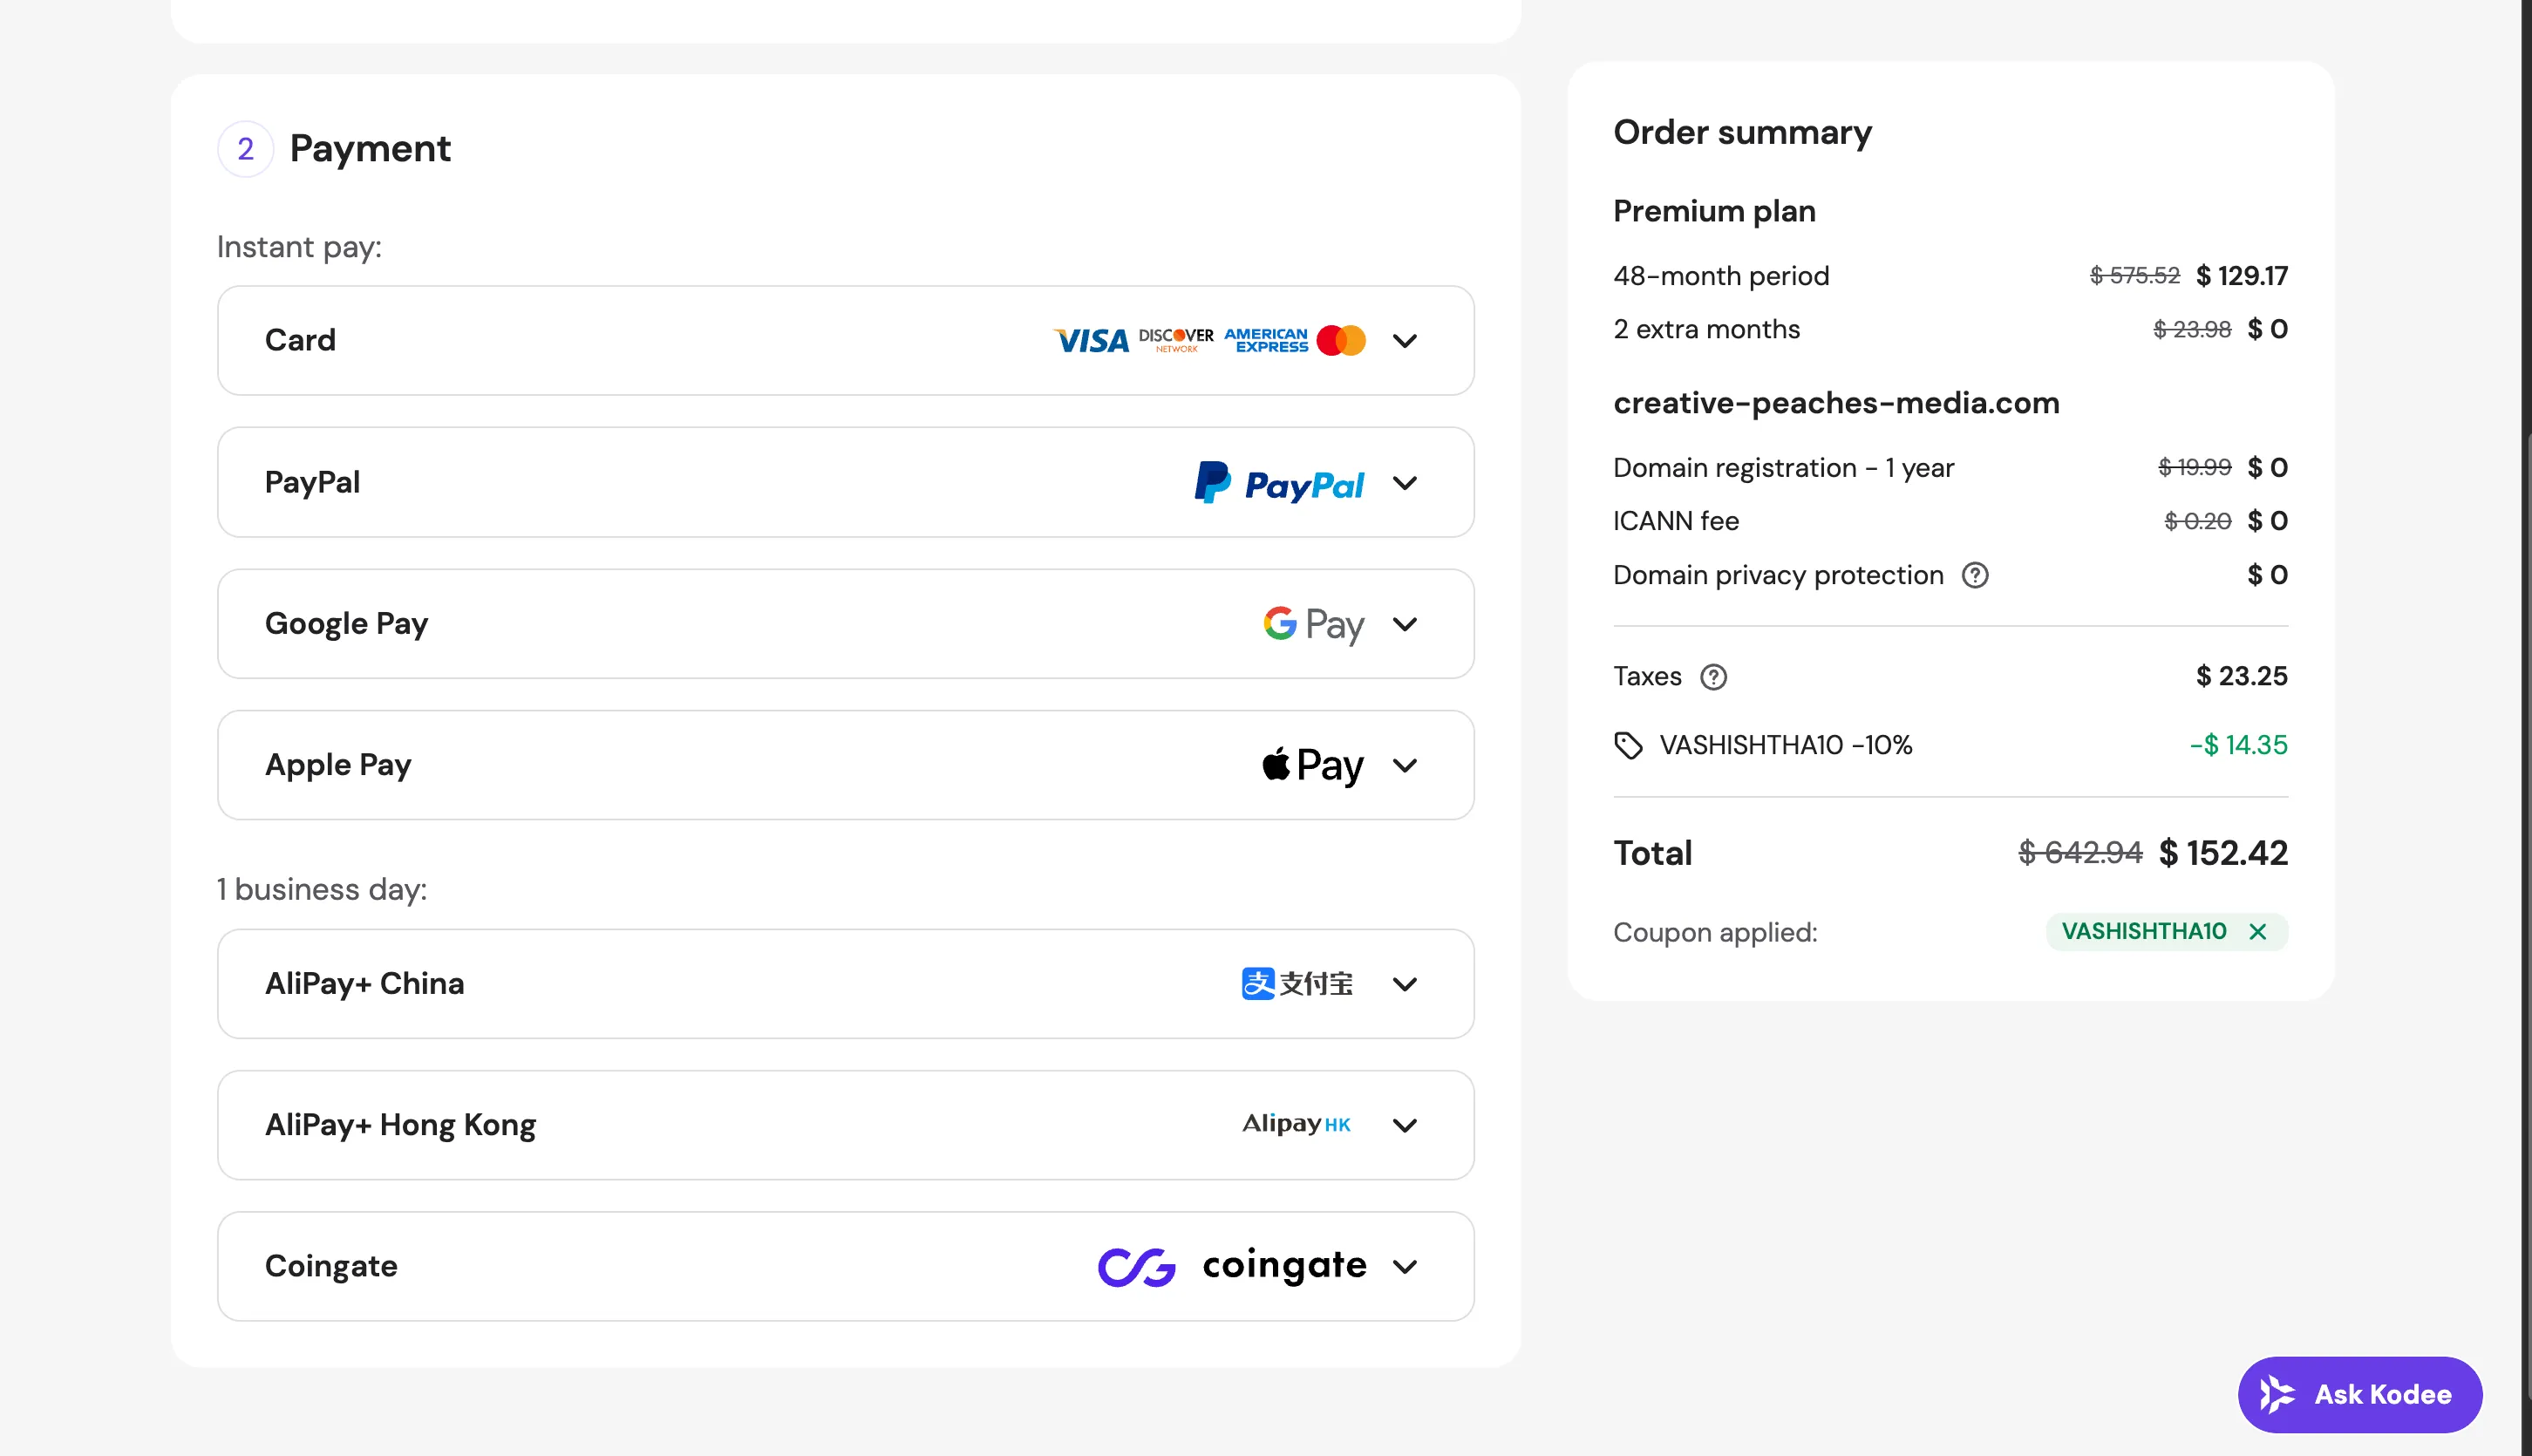This screenshot has width=2532, height=1456.
Task: Click the Discover Network logo
Action: [x=1176, y=340]
